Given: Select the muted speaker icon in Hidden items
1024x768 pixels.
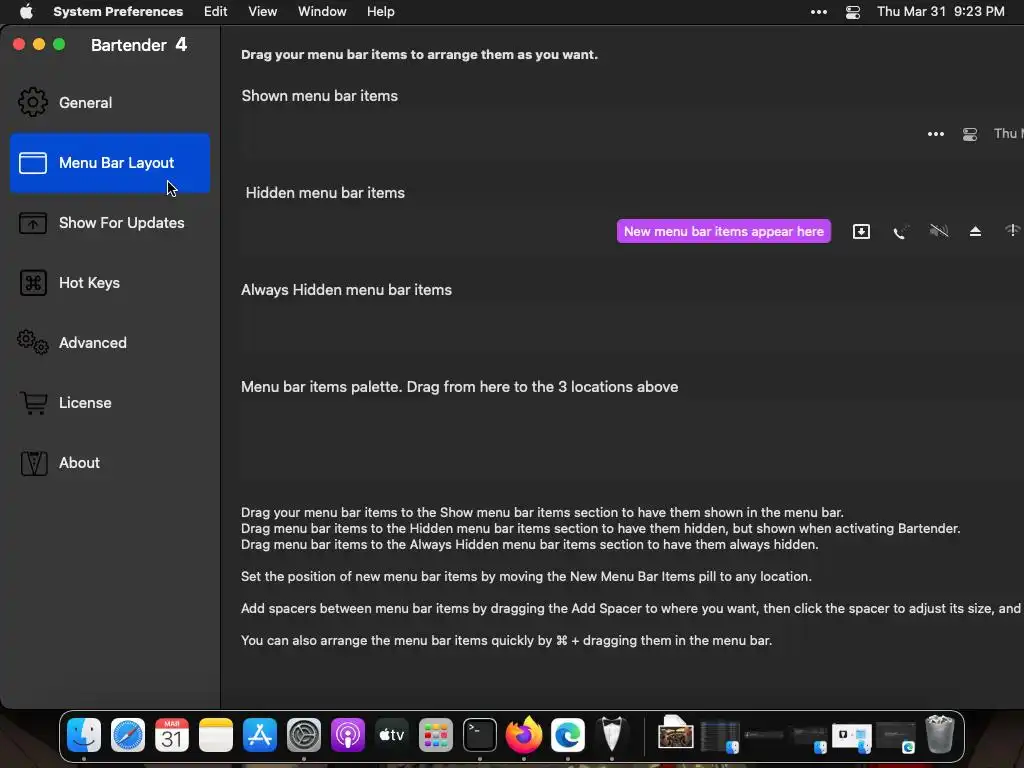Looking at the screenshot, I should (938, 231).
